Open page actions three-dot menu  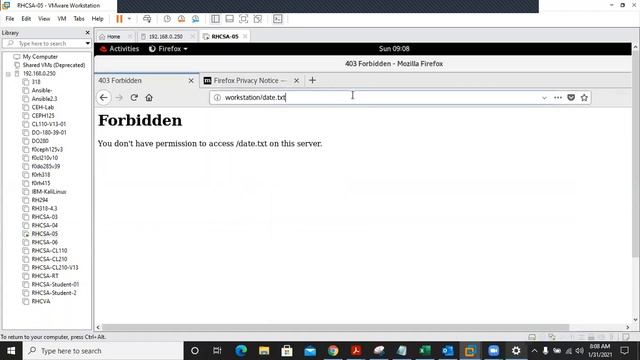tap(558, 98)
